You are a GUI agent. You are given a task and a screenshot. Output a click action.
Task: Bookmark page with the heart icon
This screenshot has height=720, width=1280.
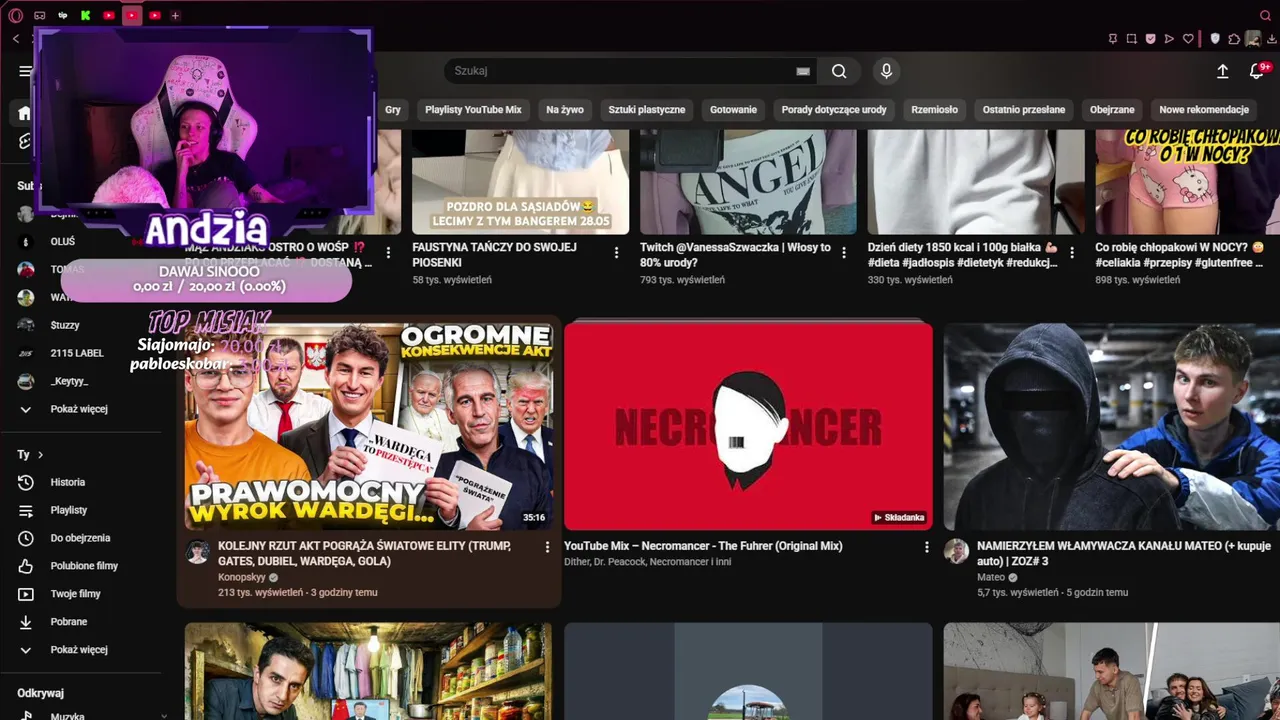[x=1189, y=39]
